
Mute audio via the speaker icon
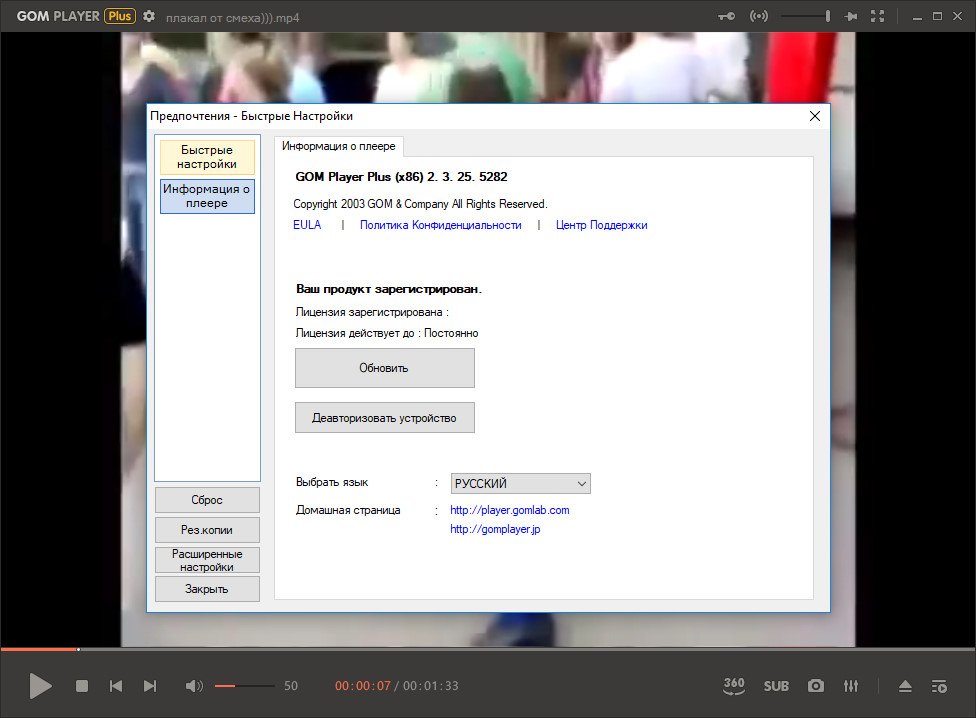pos(194,686)
